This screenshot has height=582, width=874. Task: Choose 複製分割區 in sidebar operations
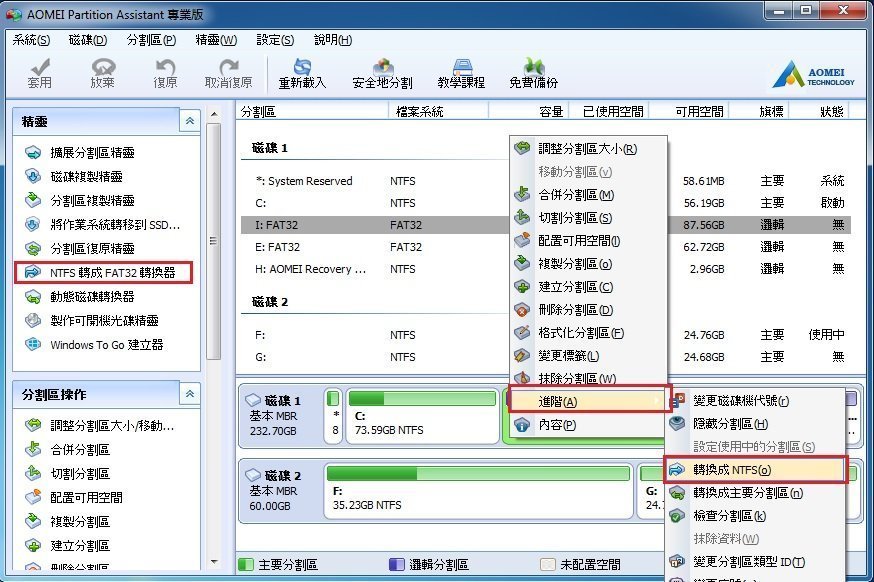[x=67, y=521]
